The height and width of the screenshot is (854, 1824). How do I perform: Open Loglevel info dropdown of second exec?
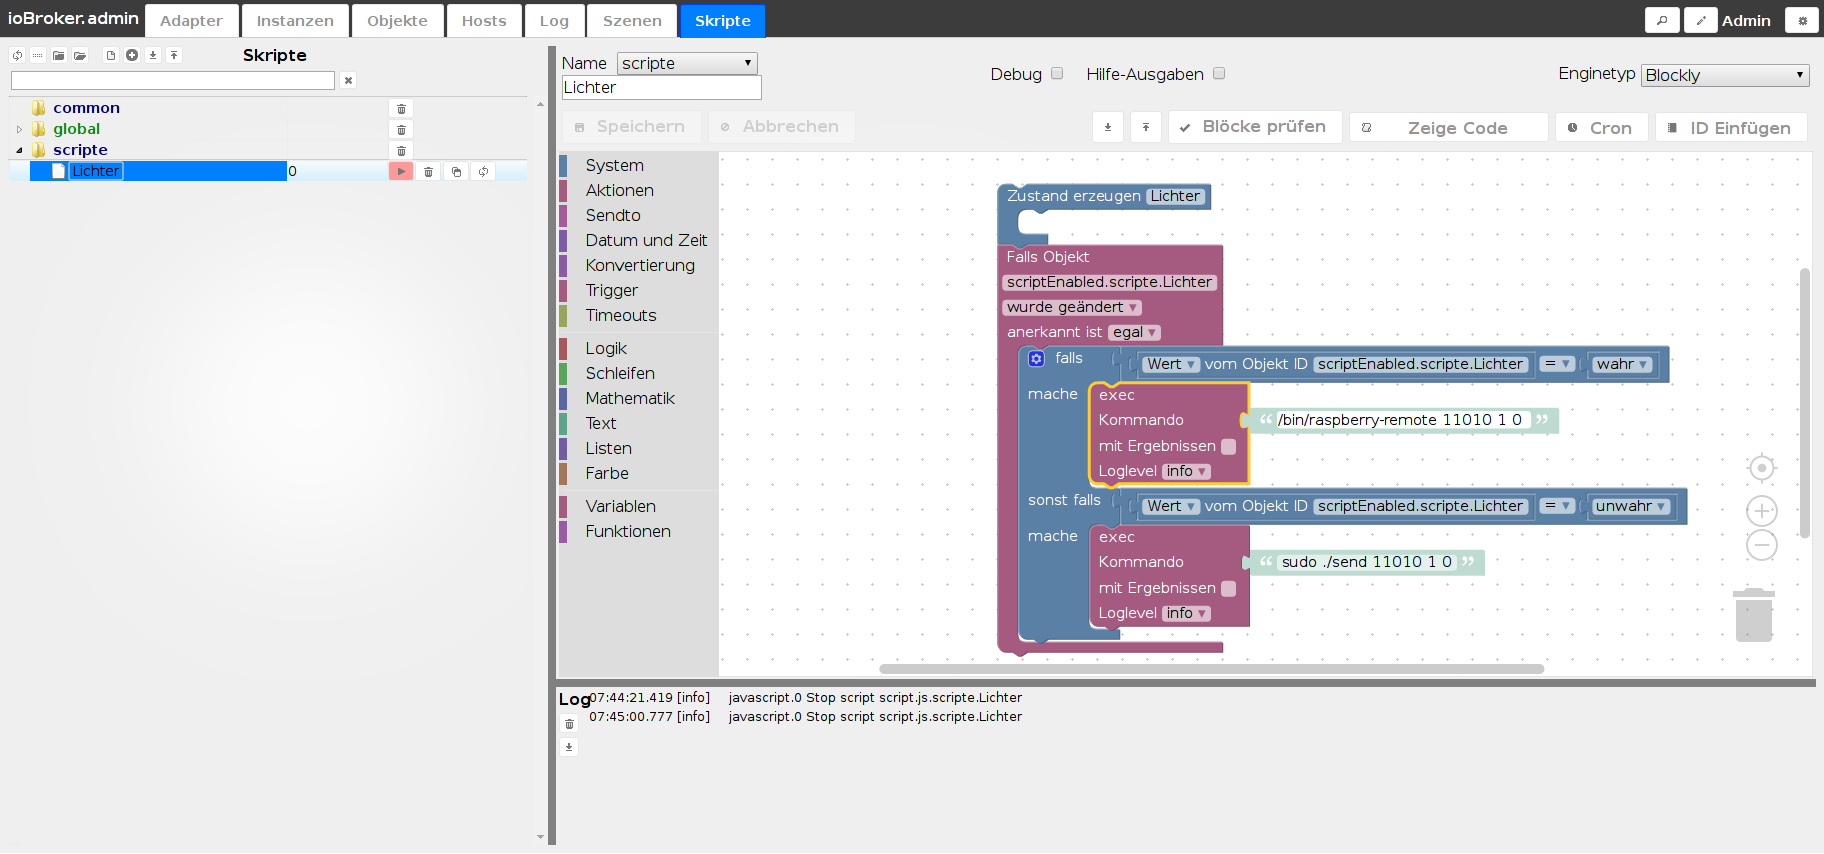click(1186, 613)
